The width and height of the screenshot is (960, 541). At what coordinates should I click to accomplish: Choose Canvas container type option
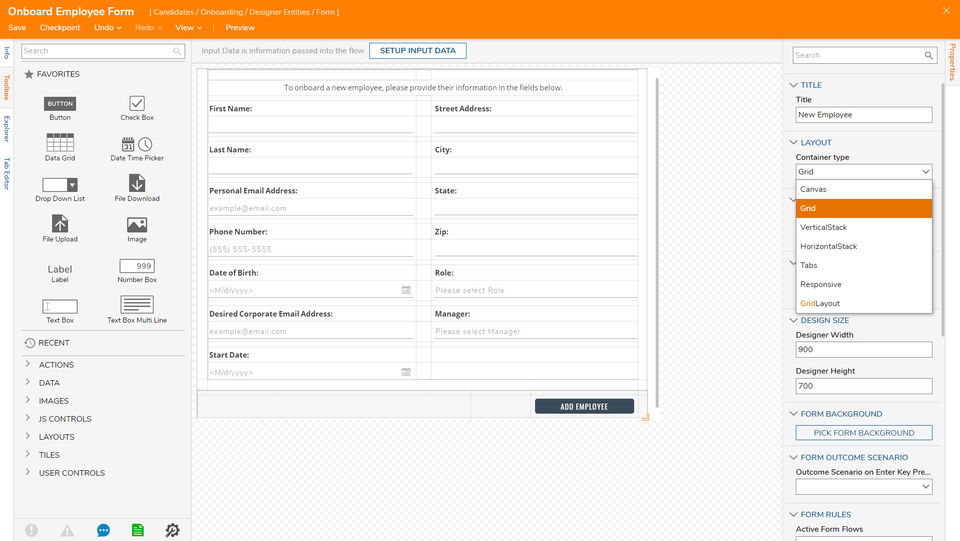[864, 189]
